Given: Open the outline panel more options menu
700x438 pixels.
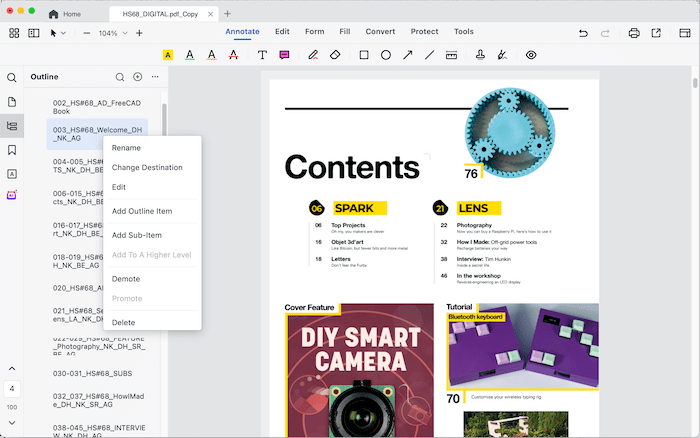Looking at the screenshot, I should tap(155, 77).
